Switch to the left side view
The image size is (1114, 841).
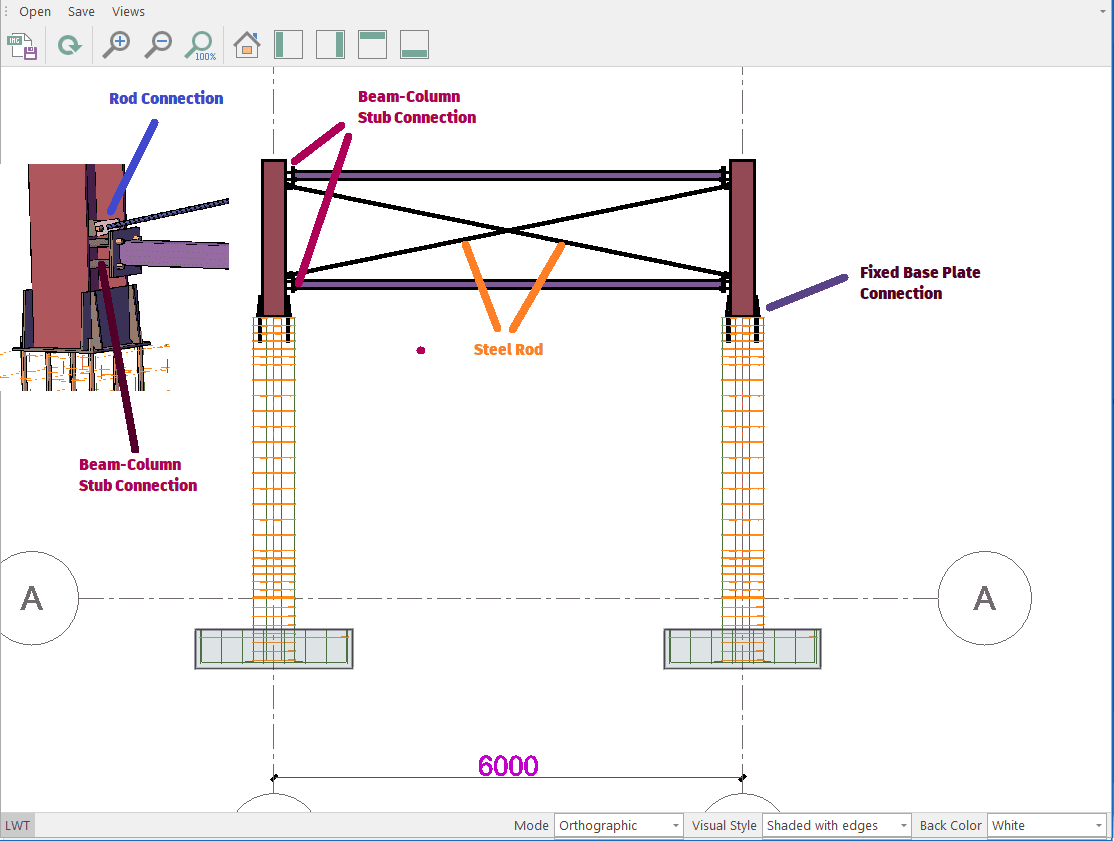pyautogui.click(x=288, y=45)
